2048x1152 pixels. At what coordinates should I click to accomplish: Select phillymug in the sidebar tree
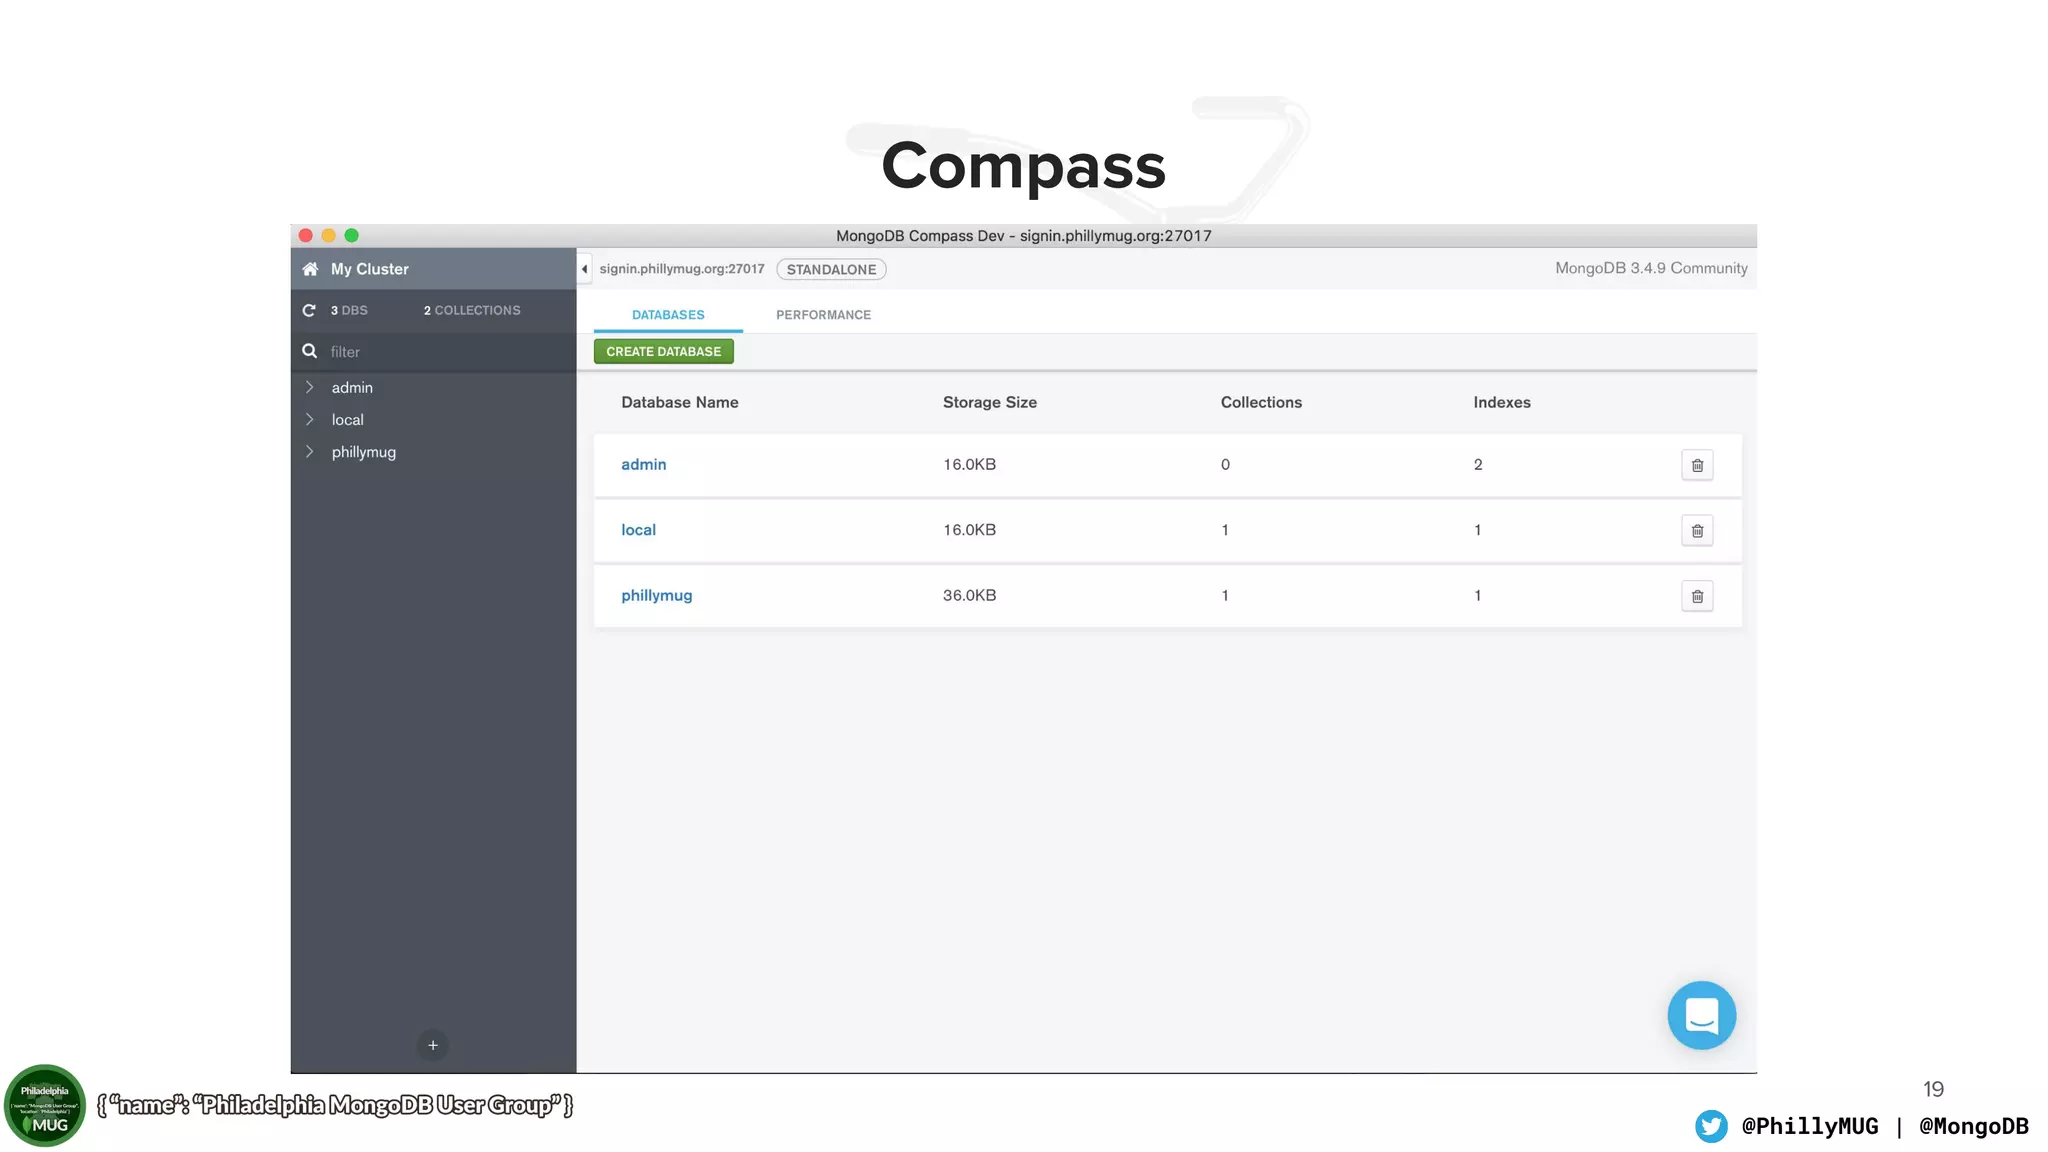point(363,452)
